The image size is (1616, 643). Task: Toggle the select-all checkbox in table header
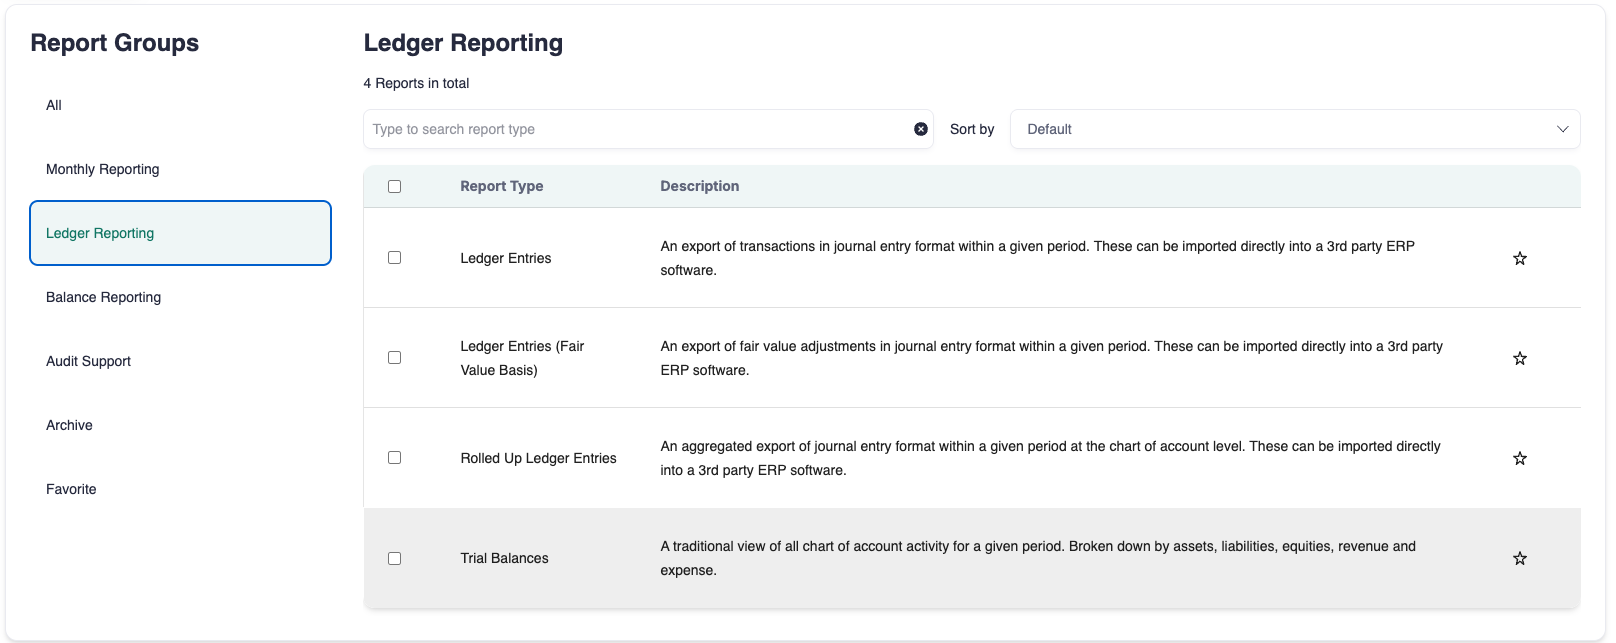pyautogui.click(x=394, y=186)
